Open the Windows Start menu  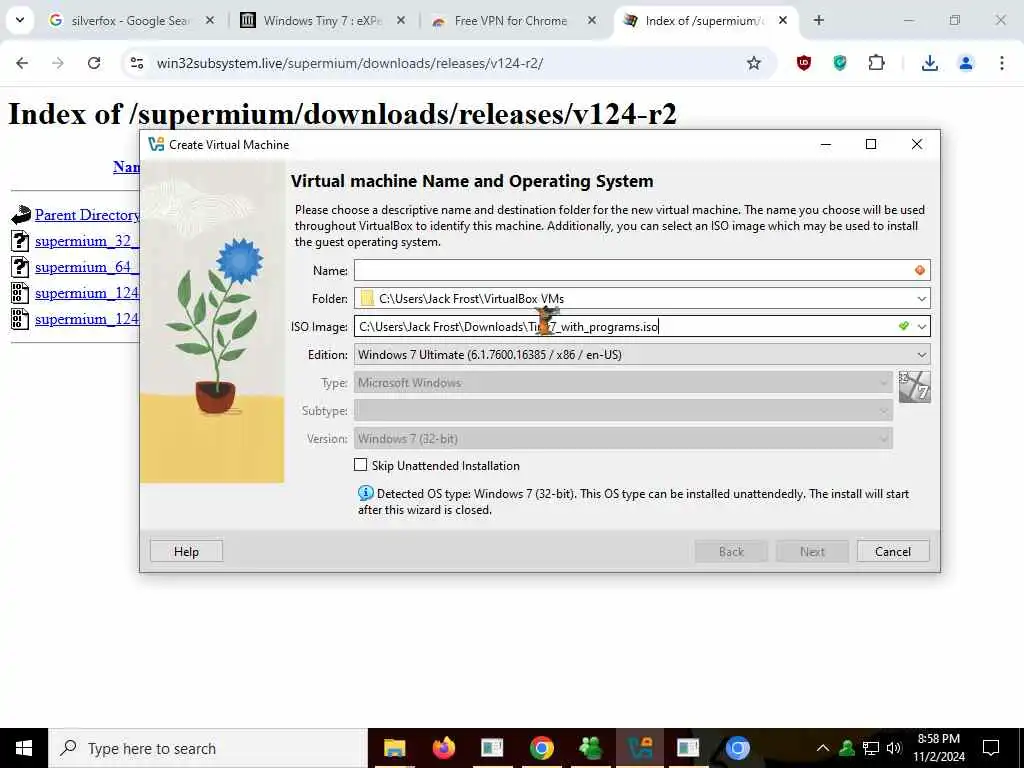24,748
